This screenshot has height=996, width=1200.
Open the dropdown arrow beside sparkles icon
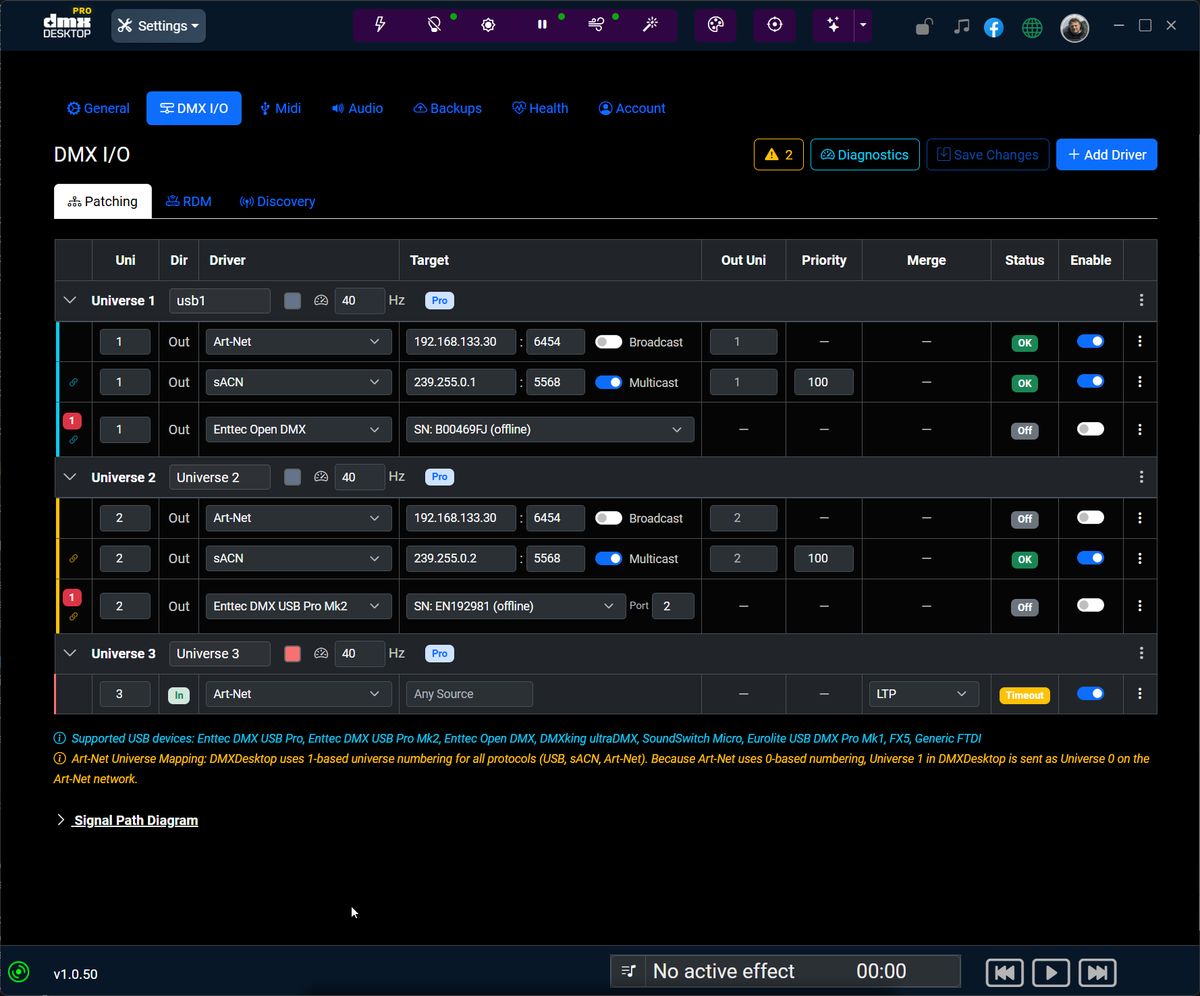pos(863,25)
